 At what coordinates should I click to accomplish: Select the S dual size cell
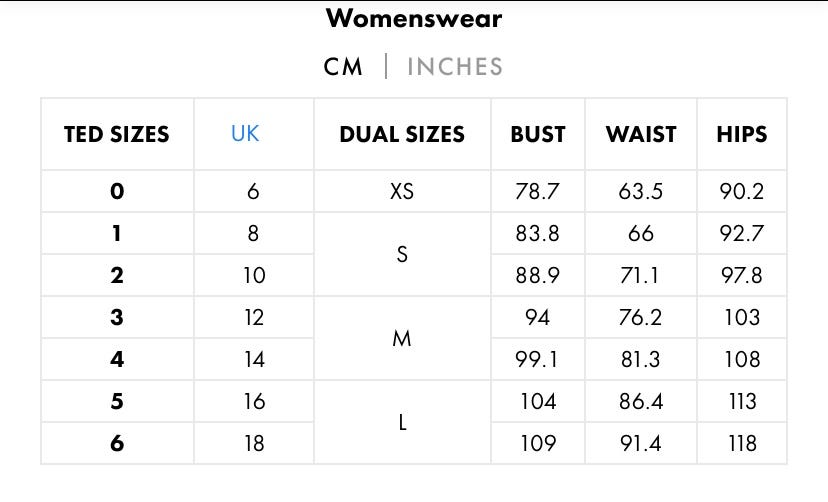402,255
